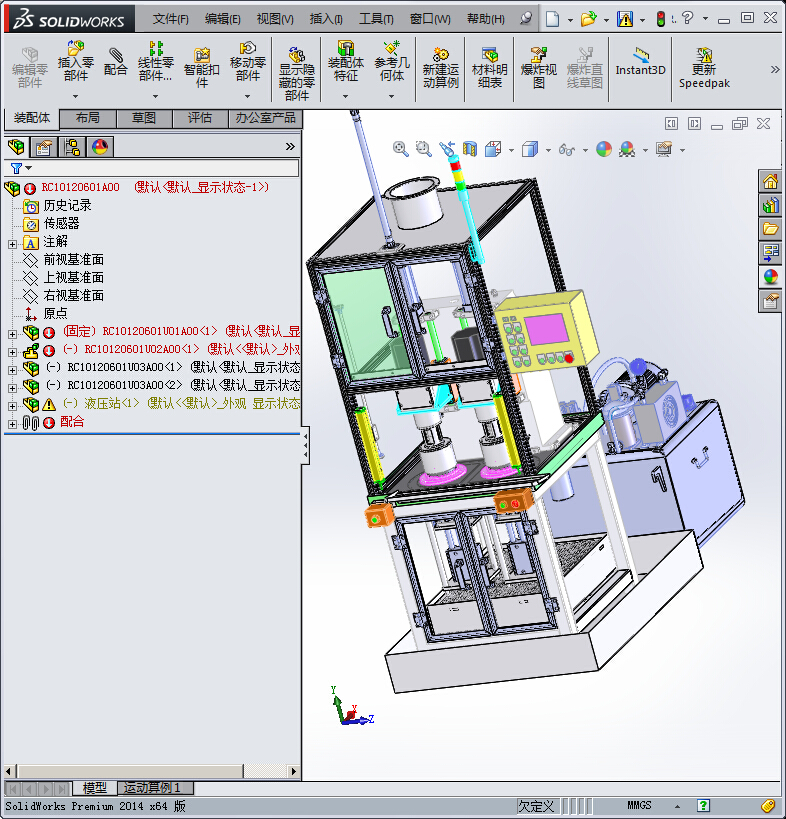The height and width of the screenshot is (819, 786).
Task: Open Custom Properties icon in task pane
Action: click(x=770, y=301)
